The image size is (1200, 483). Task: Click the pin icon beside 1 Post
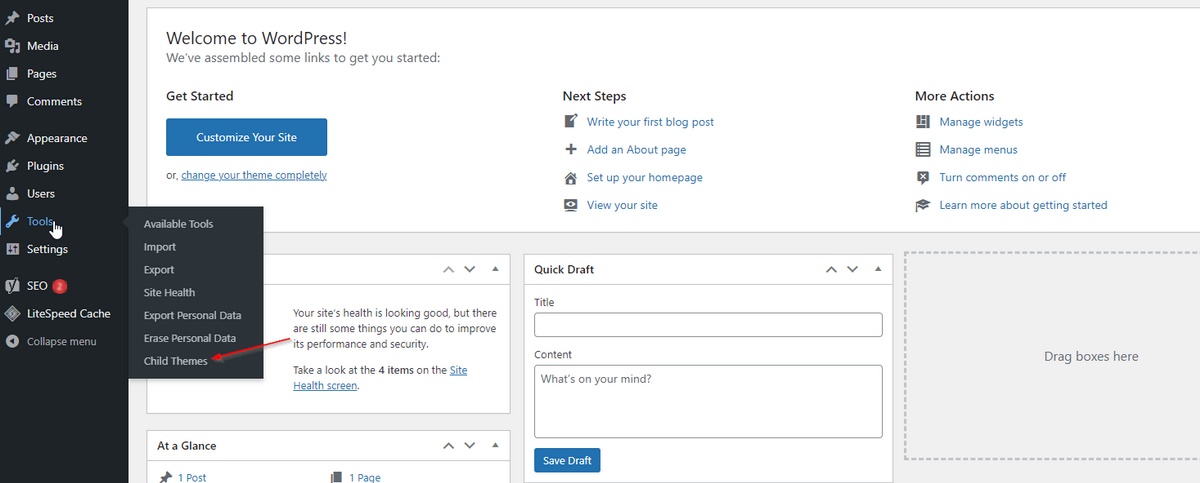(166, 478)
